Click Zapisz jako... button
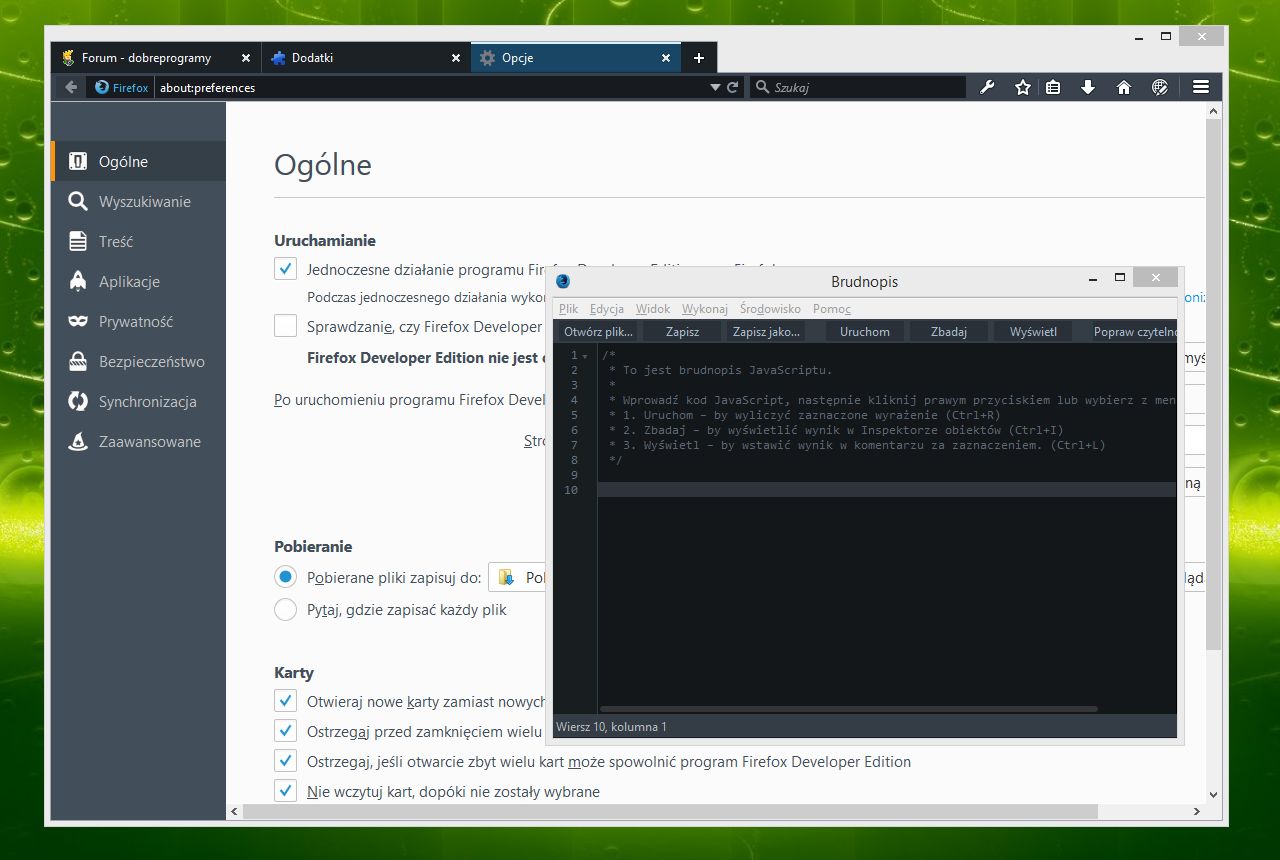 point(766,331)
